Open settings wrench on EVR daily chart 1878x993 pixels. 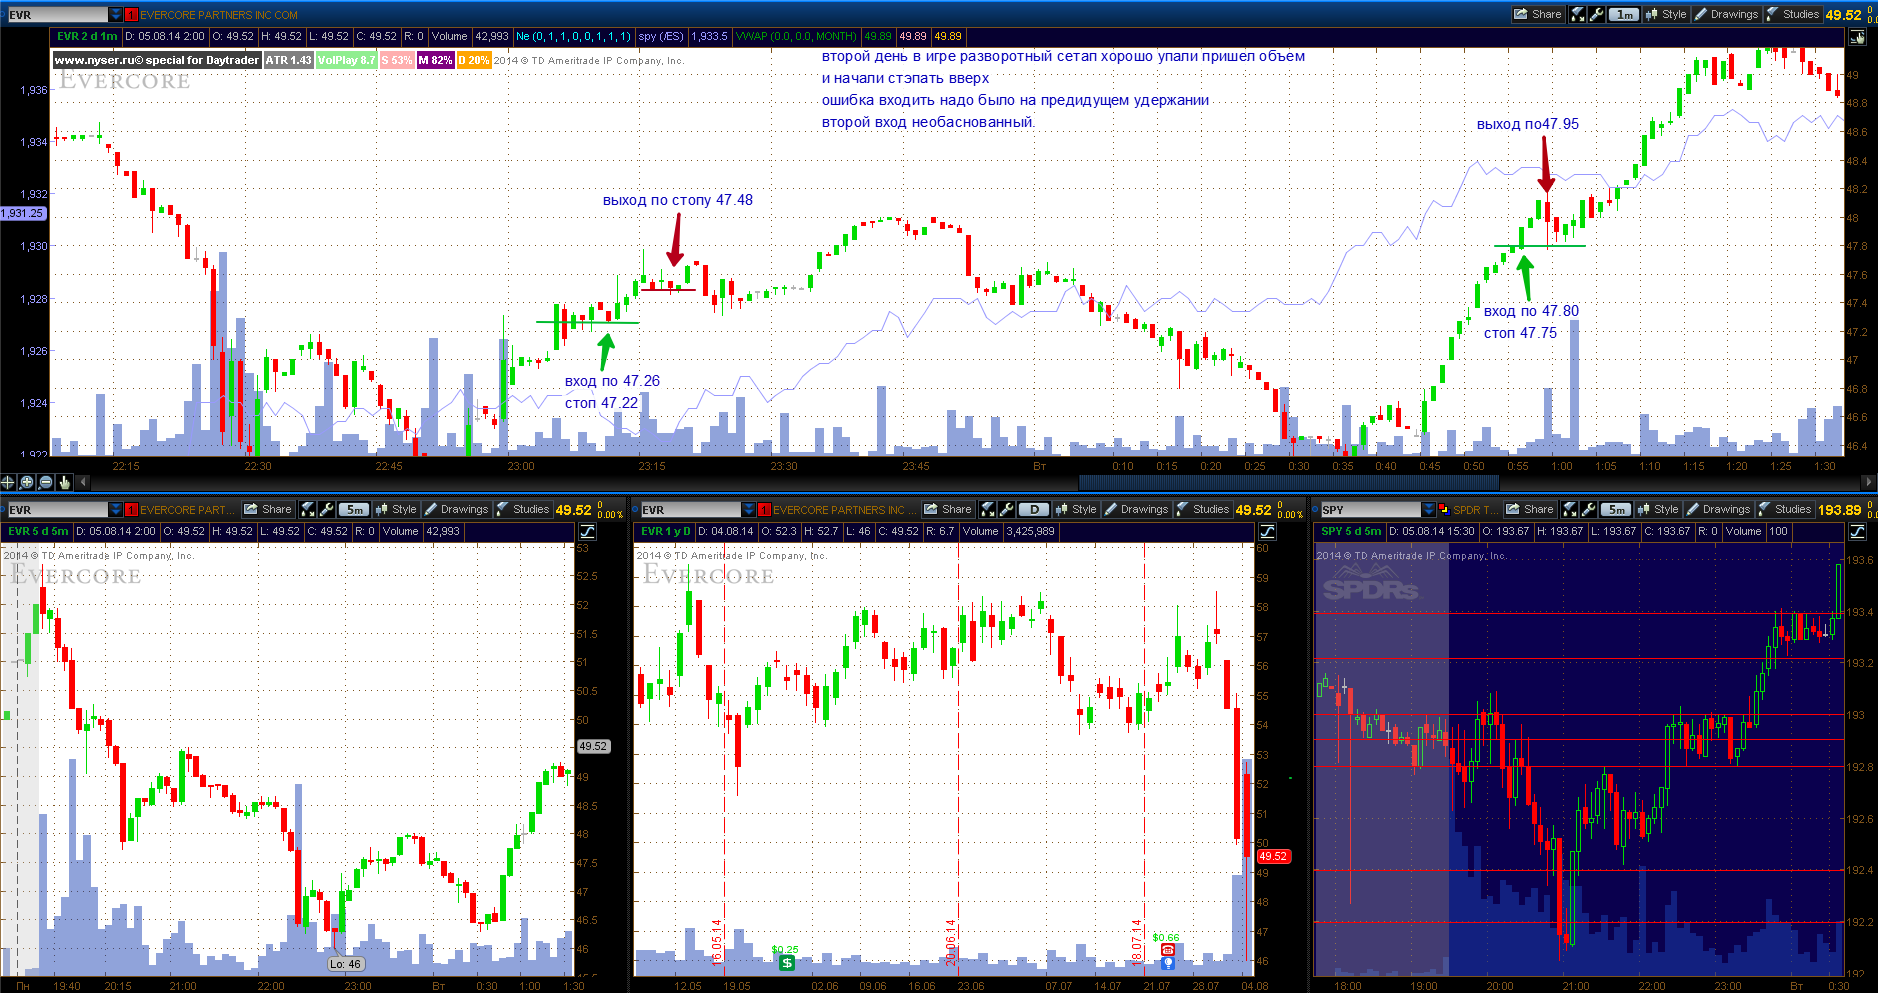click(1006, 509)
